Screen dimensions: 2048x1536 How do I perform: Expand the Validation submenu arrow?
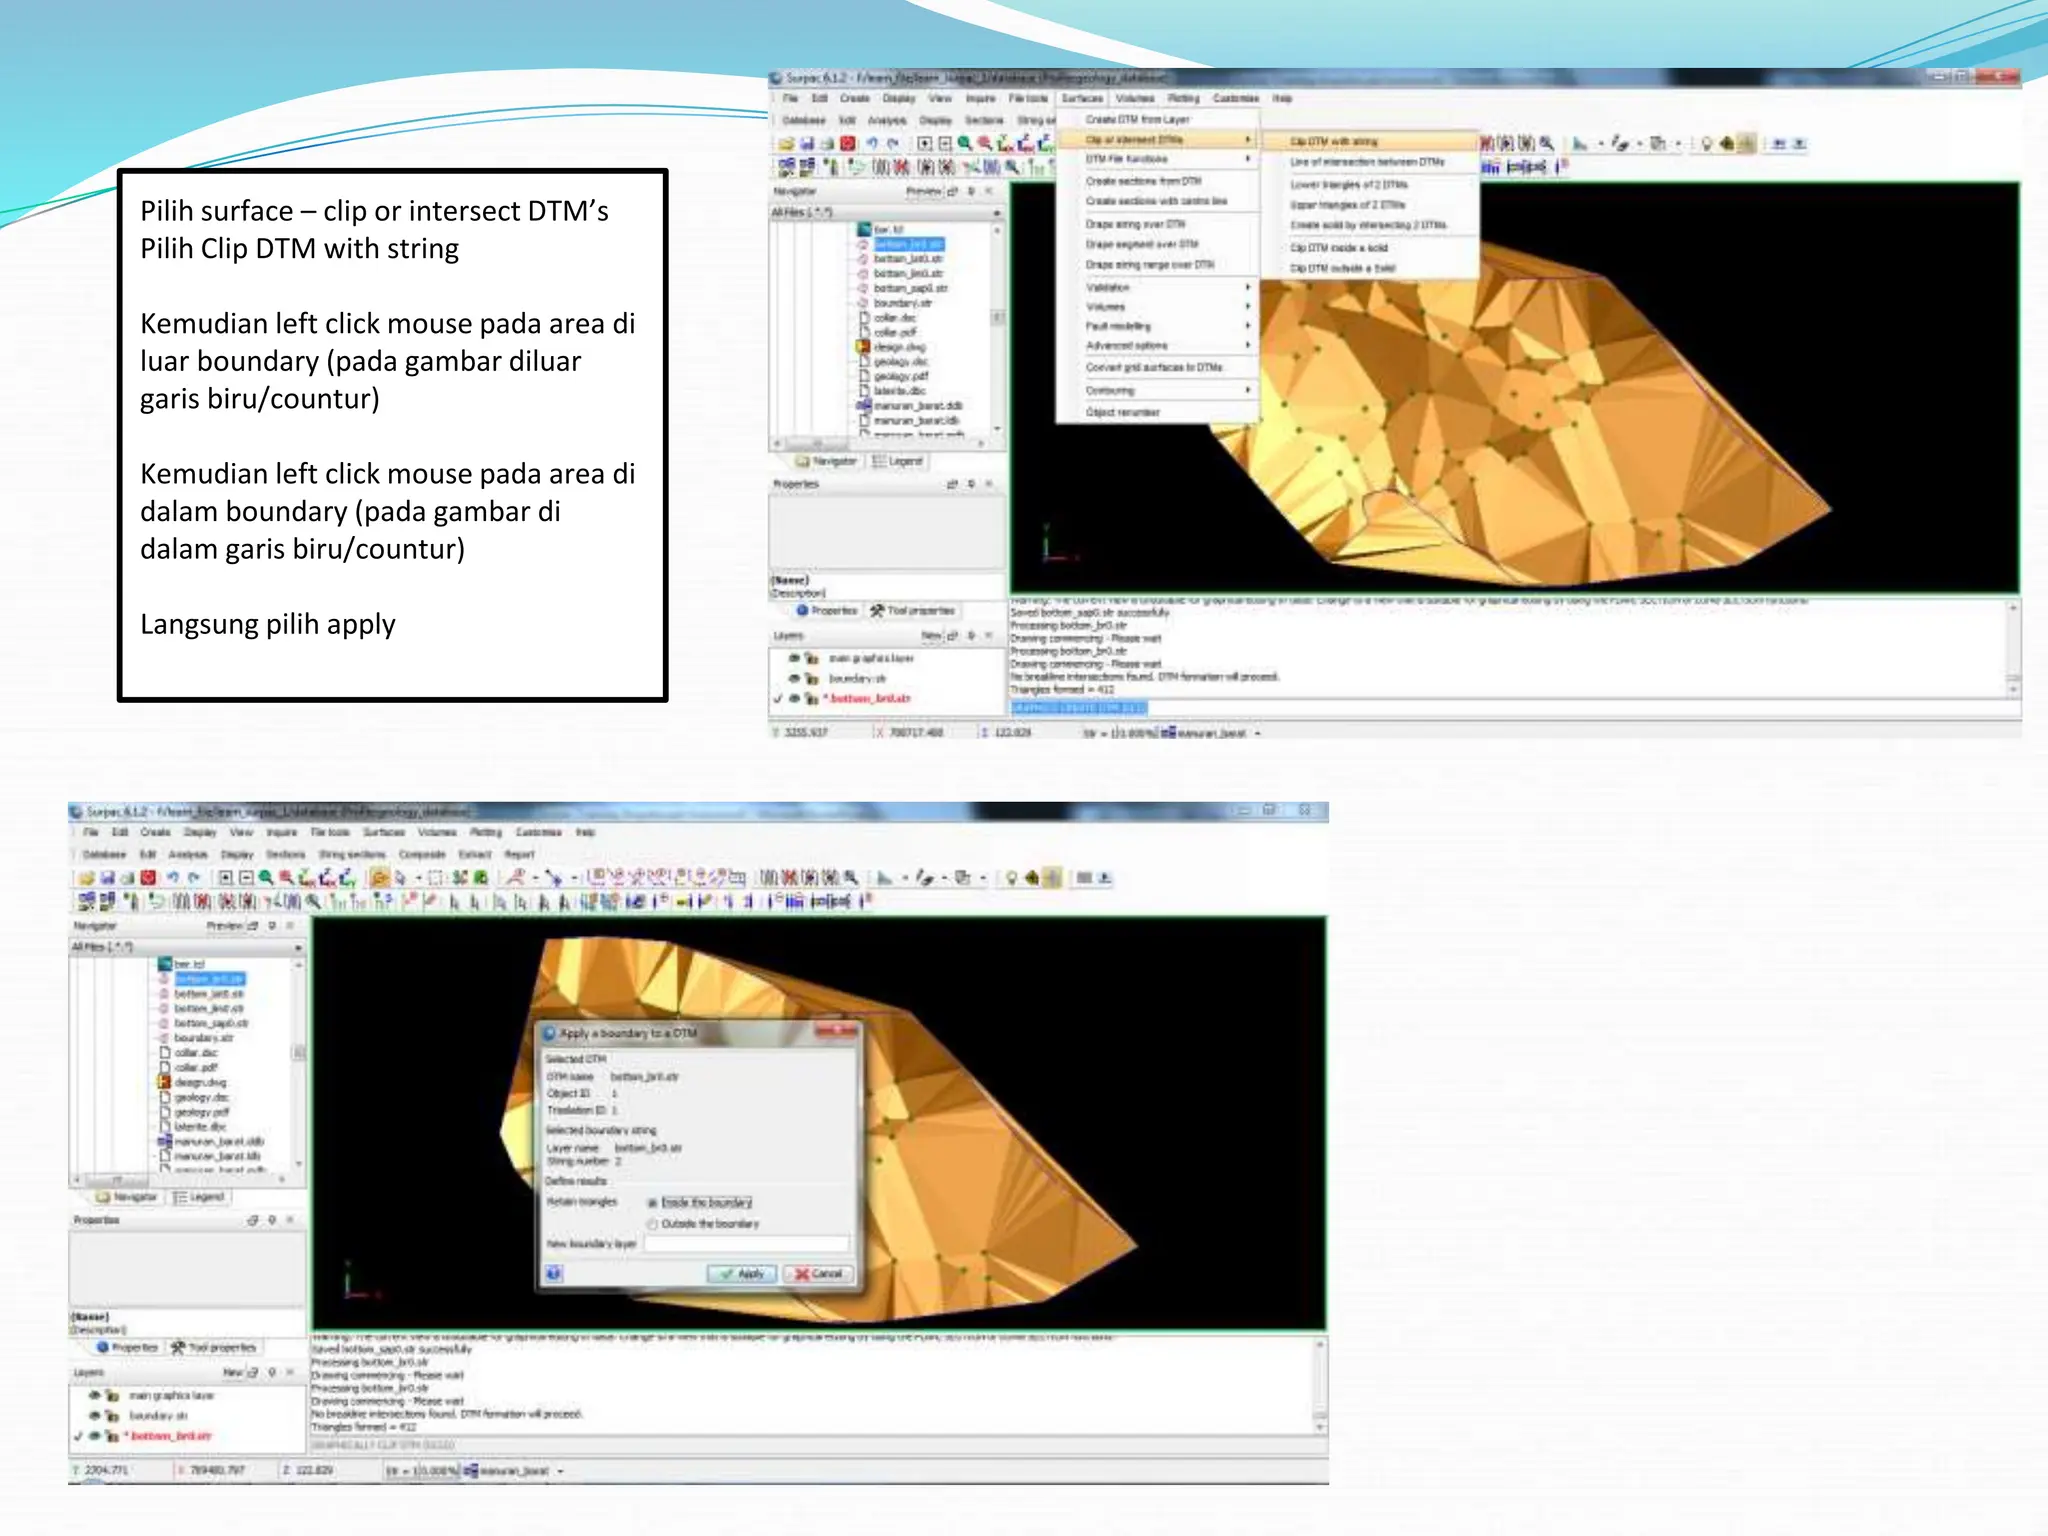(x=1248, y=287)
